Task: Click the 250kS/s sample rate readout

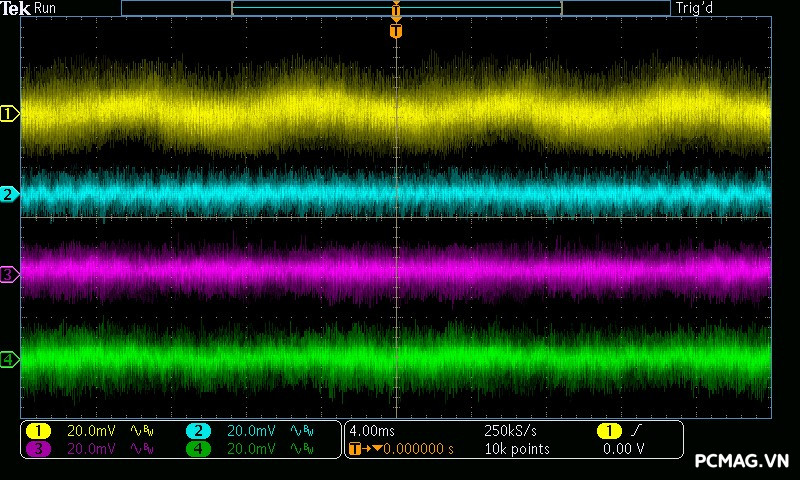Action: 511,431
